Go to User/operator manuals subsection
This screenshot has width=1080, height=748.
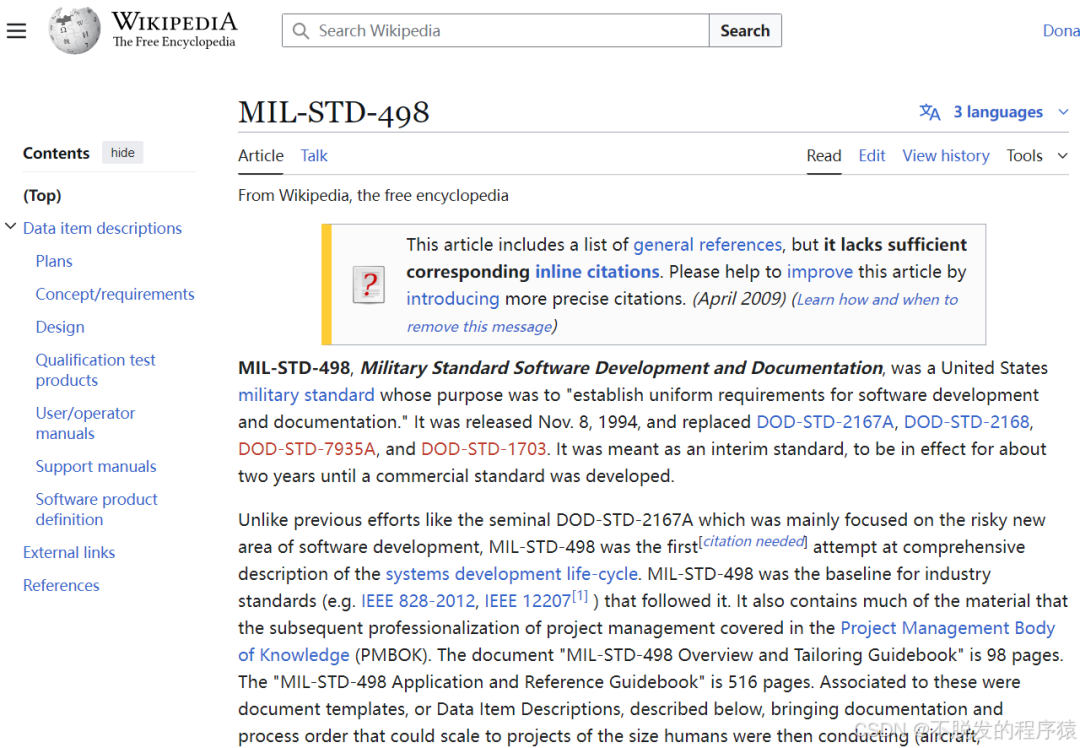pyautogui.click(x=85, y=423)
